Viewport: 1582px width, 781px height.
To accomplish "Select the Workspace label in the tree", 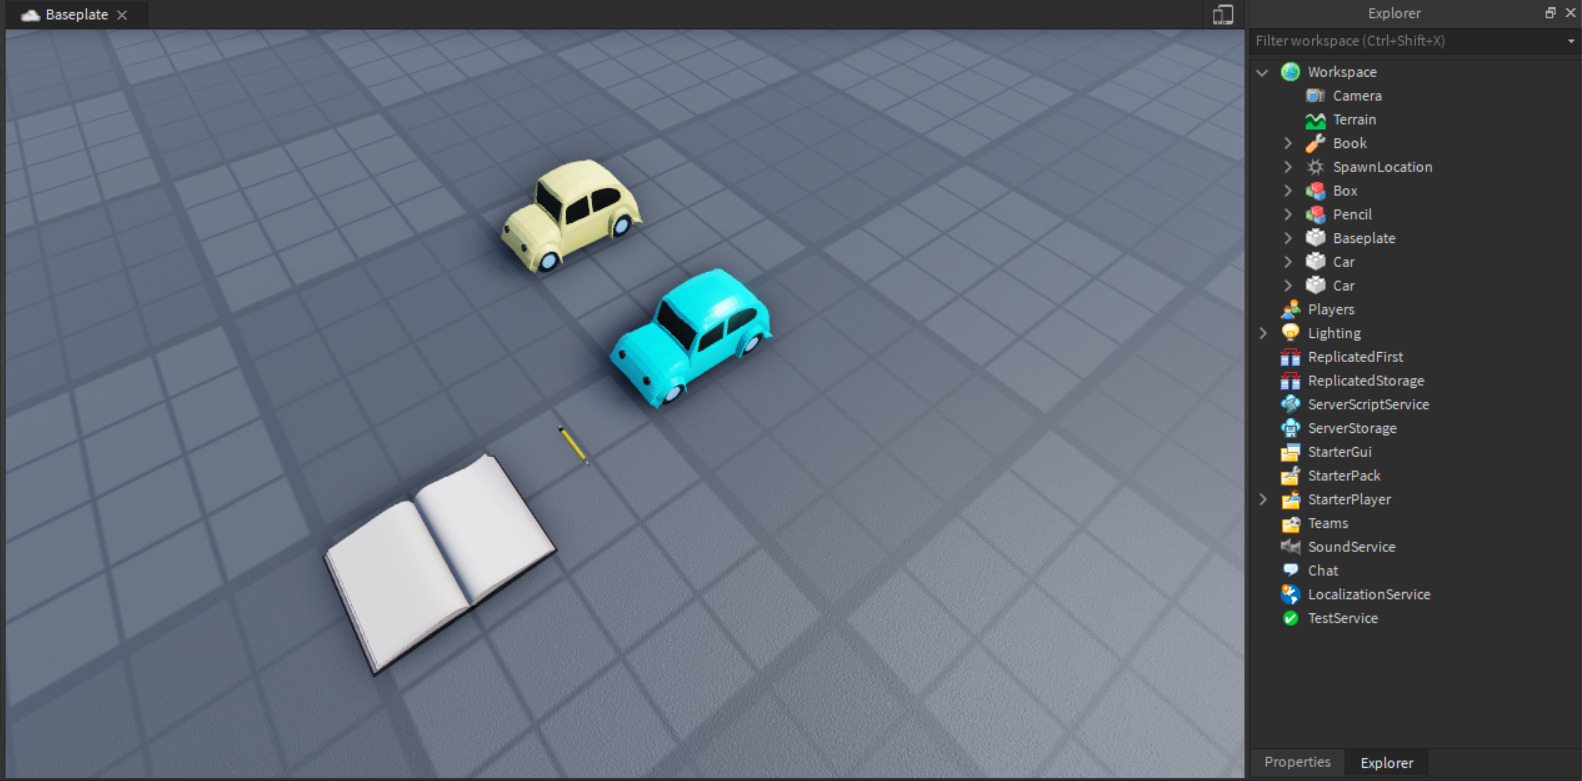I will click(1342, 72).
